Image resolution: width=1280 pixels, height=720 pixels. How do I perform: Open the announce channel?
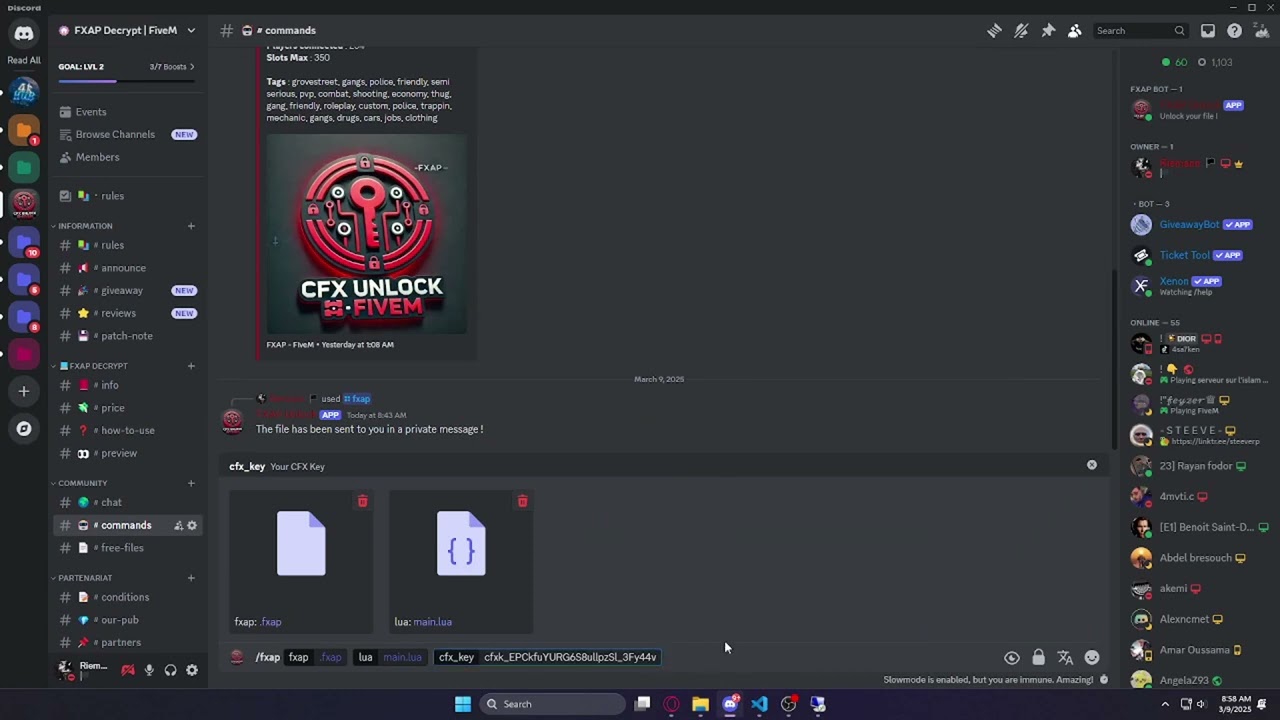[127, 268]
